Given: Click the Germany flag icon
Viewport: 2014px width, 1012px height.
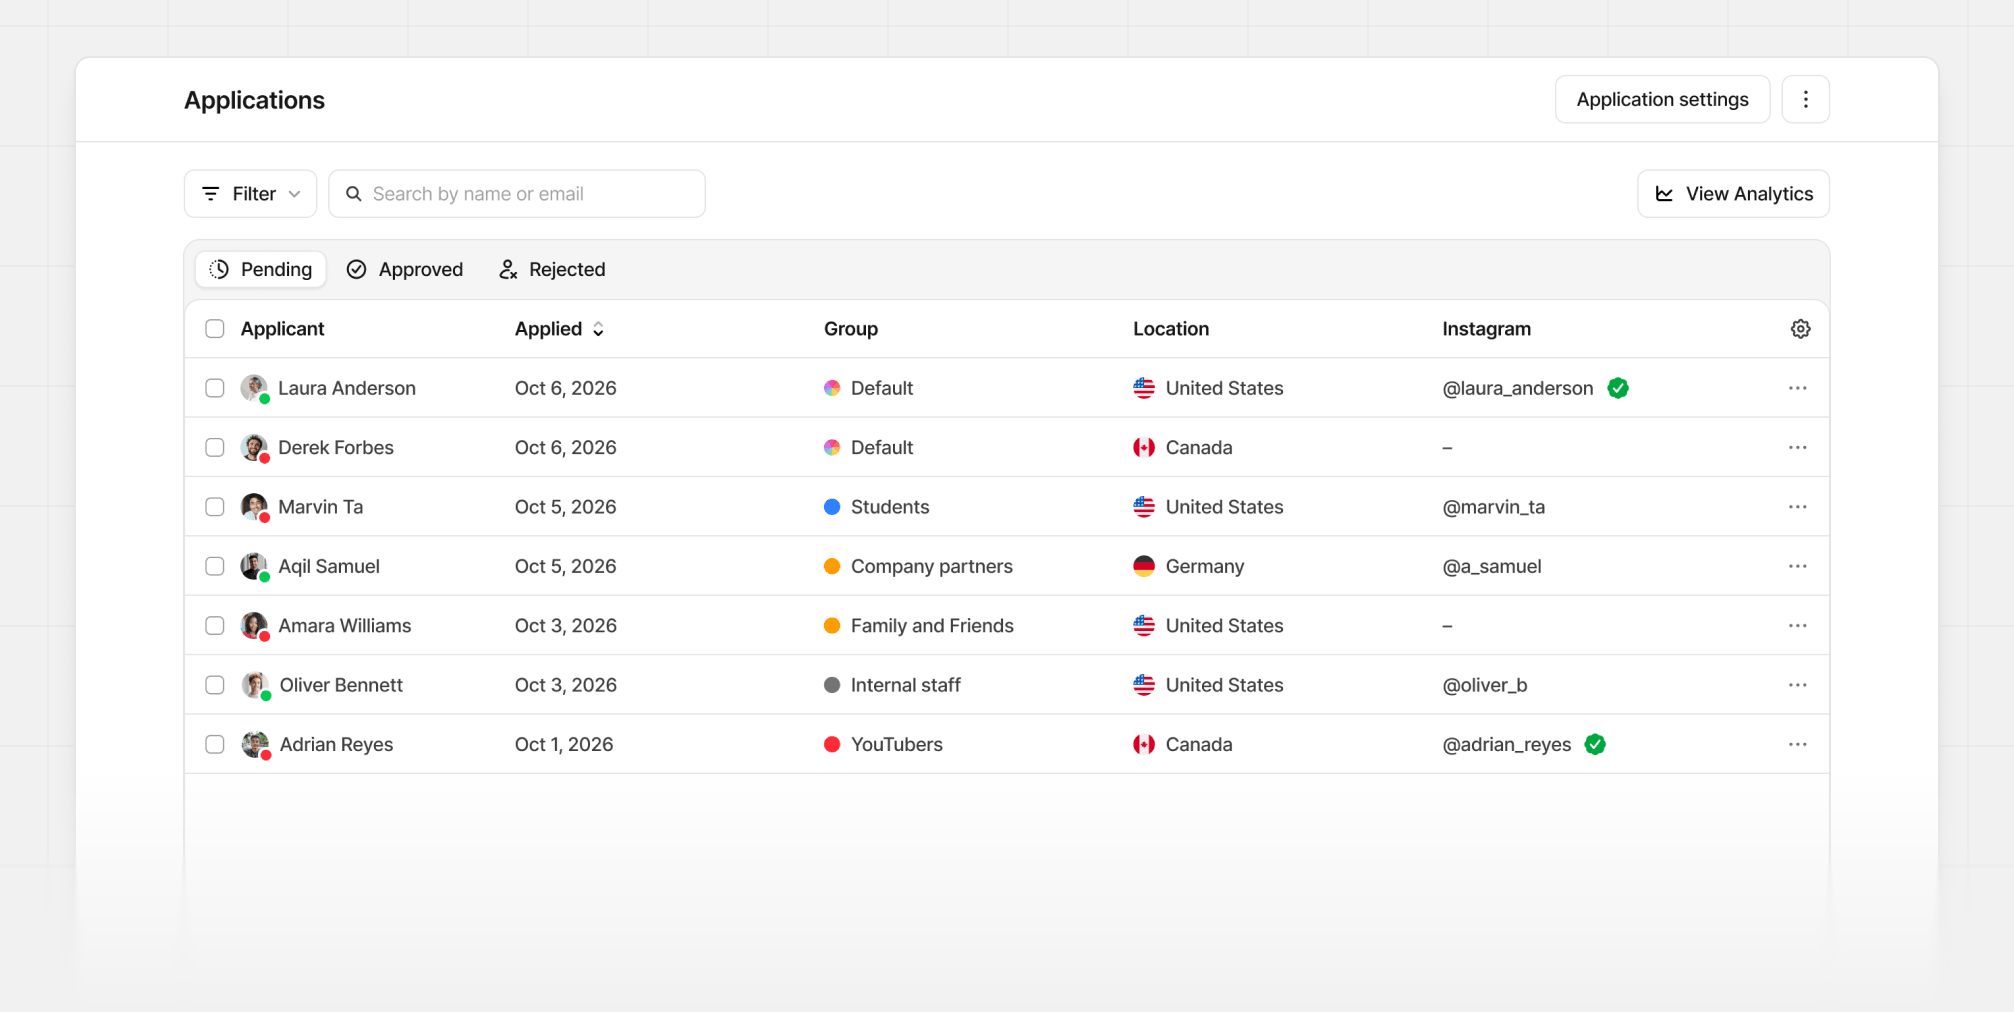Looking at the screenshot, I should pos(1144,566).
